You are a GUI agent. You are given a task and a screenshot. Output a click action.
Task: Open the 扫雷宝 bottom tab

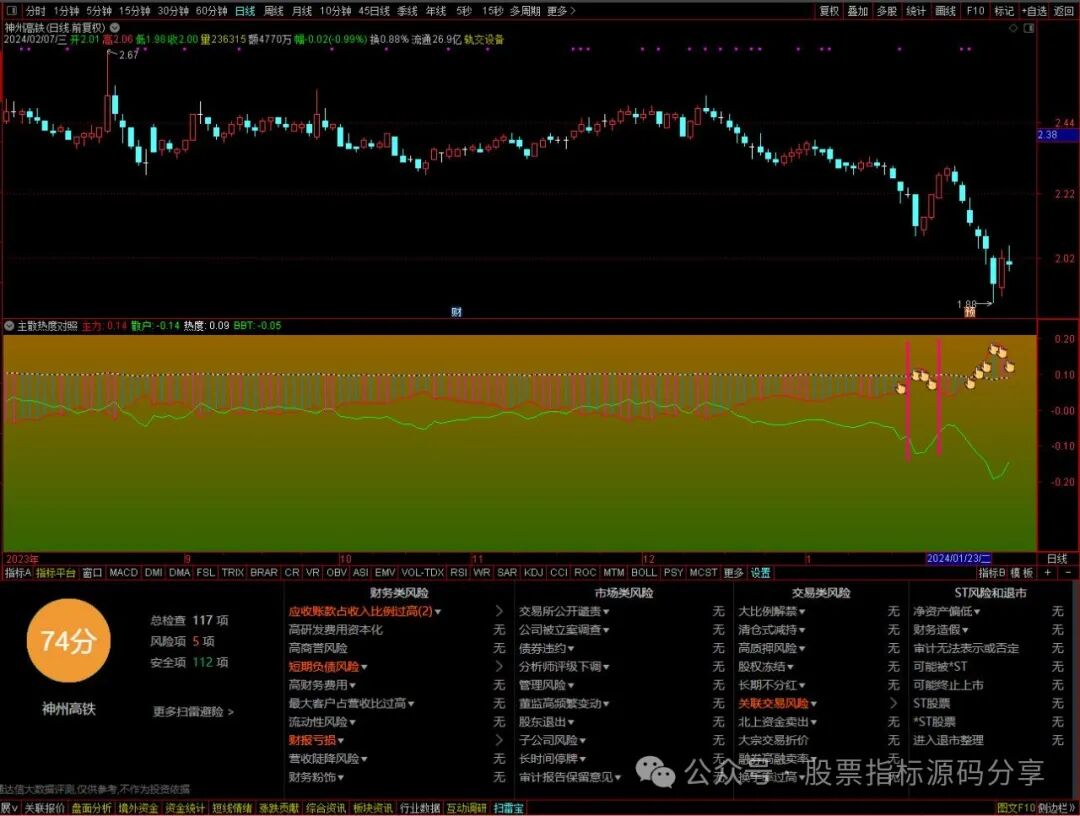pos(508,808)
